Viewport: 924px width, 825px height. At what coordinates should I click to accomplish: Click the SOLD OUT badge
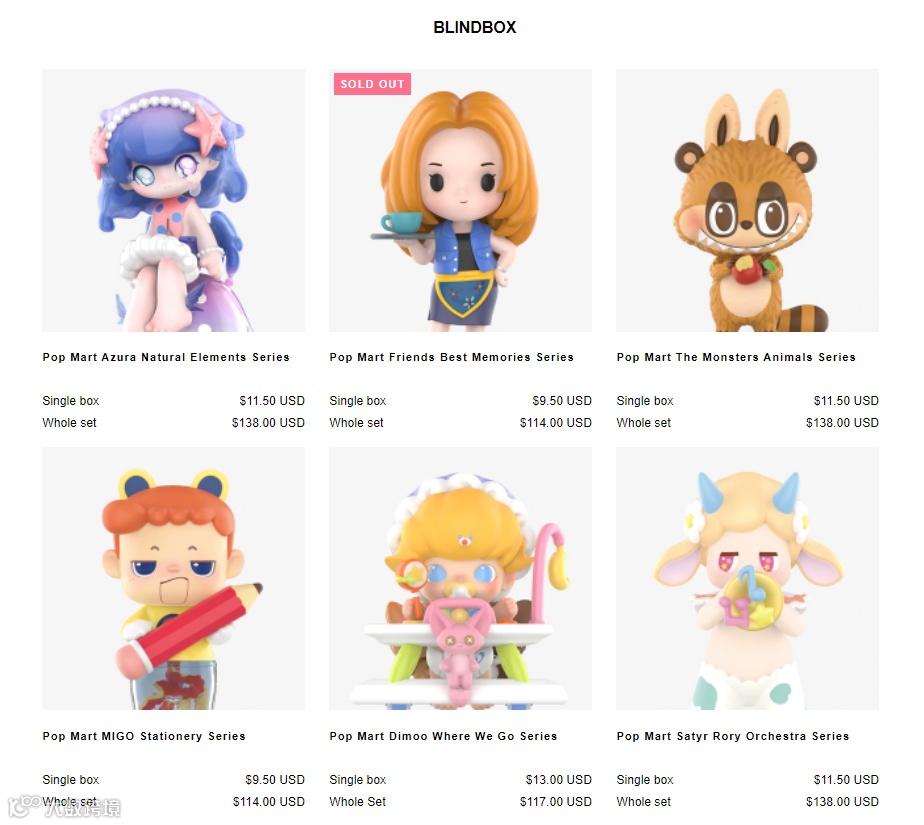click(x=372, y=84)
